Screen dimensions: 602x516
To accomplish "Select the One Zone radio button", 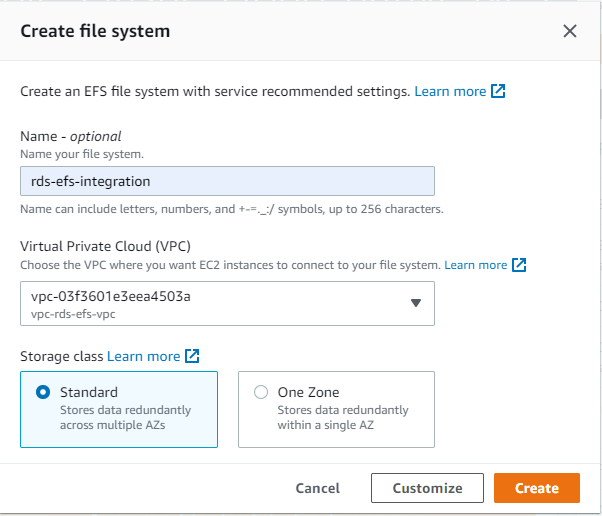I will tap(261, 392).
